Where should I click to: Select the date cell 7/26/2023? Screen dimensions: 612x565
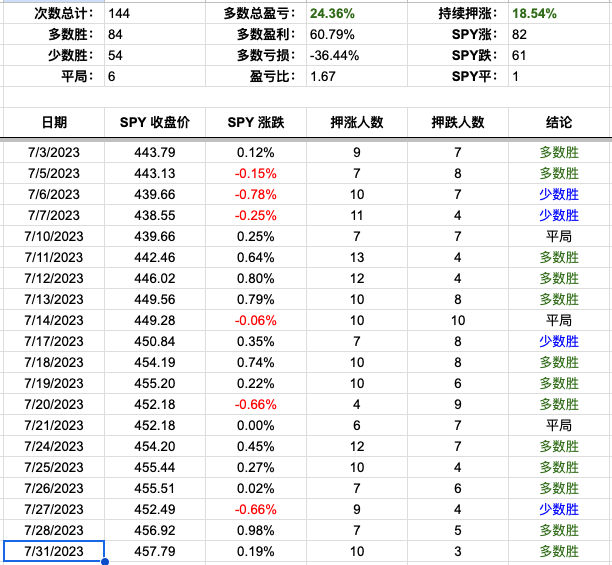[x=54, y=489]
